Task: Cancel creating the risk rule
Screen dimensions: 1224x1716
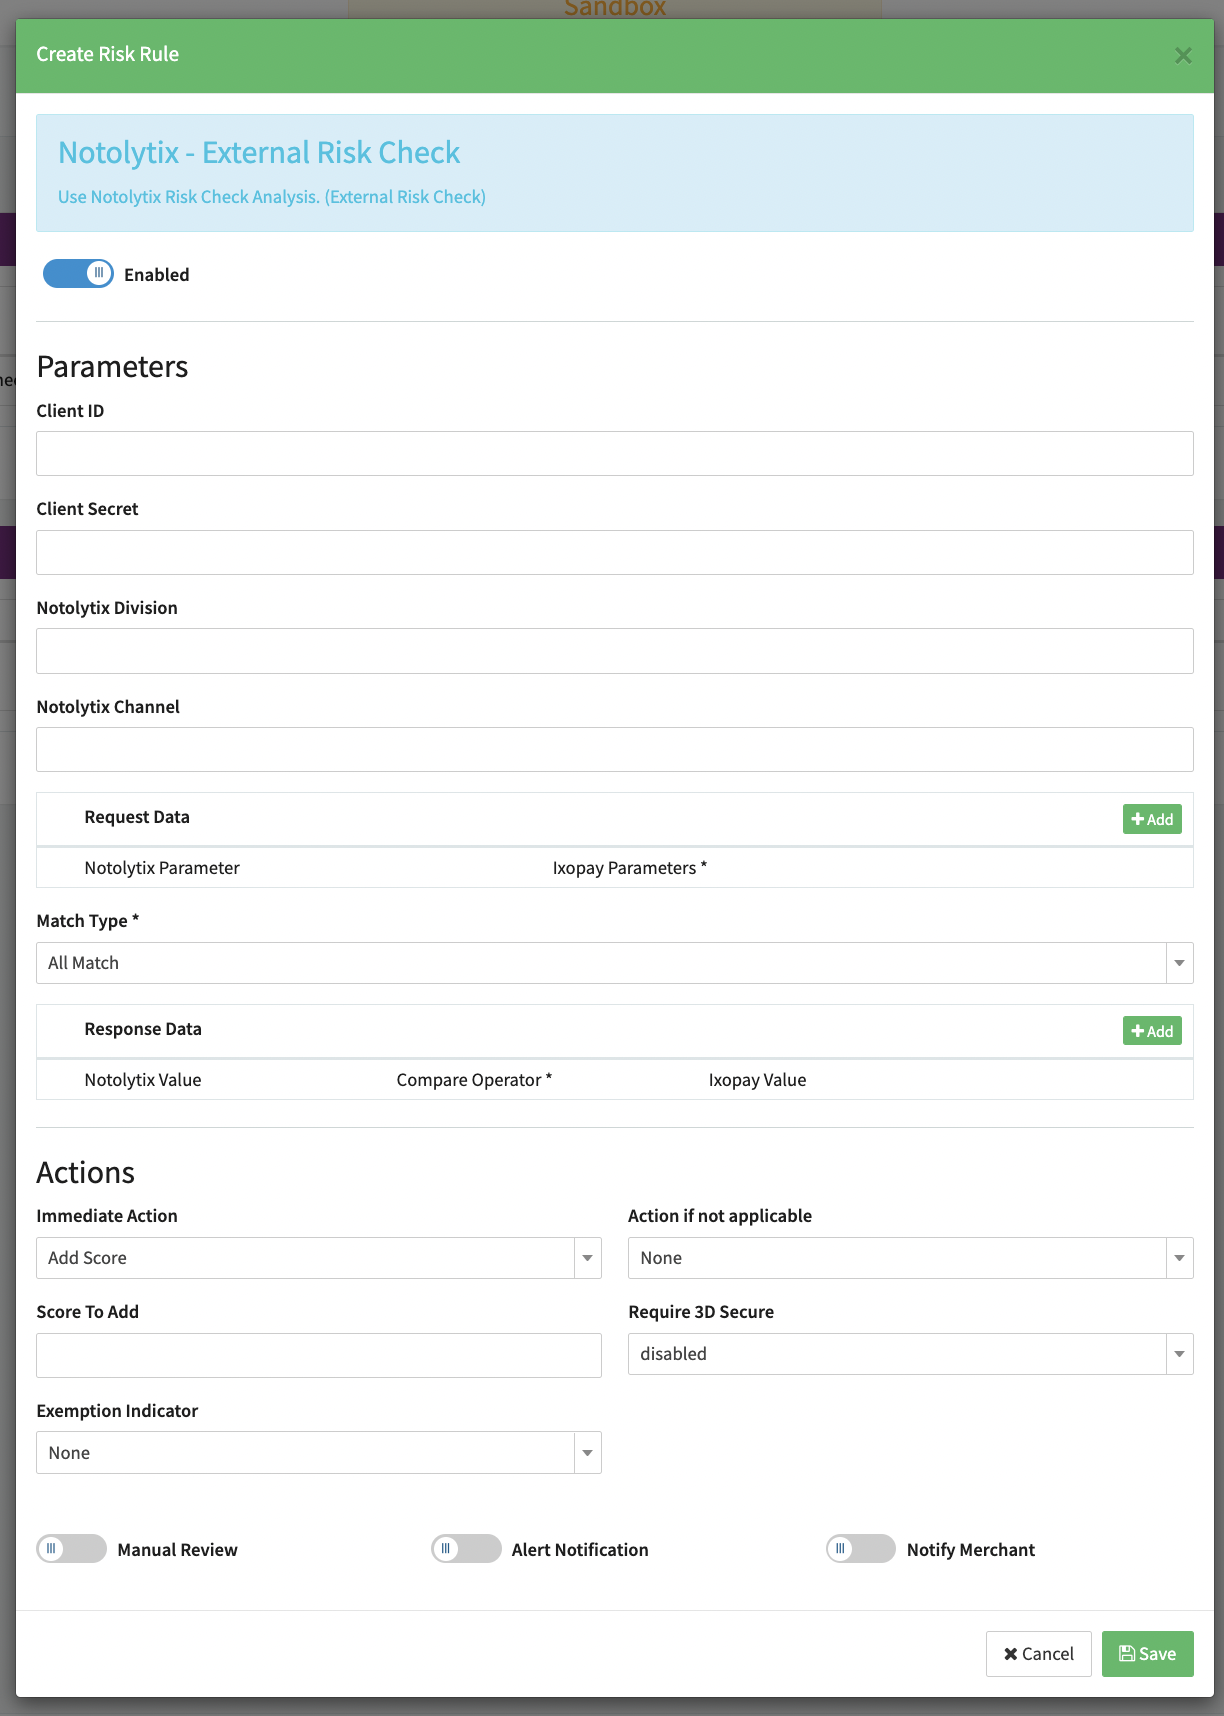Action: 1038,1654
